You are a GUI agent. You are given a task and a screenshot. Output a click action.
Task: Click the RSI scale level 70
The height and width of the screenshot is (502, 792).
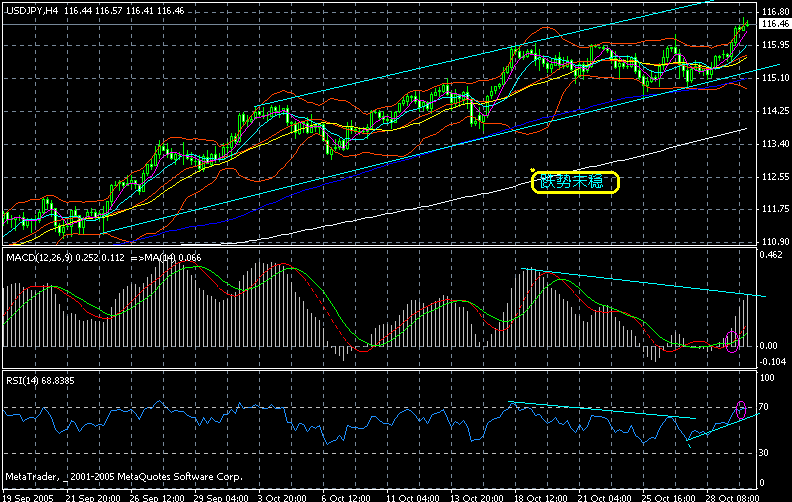click(x=763, y=407)
